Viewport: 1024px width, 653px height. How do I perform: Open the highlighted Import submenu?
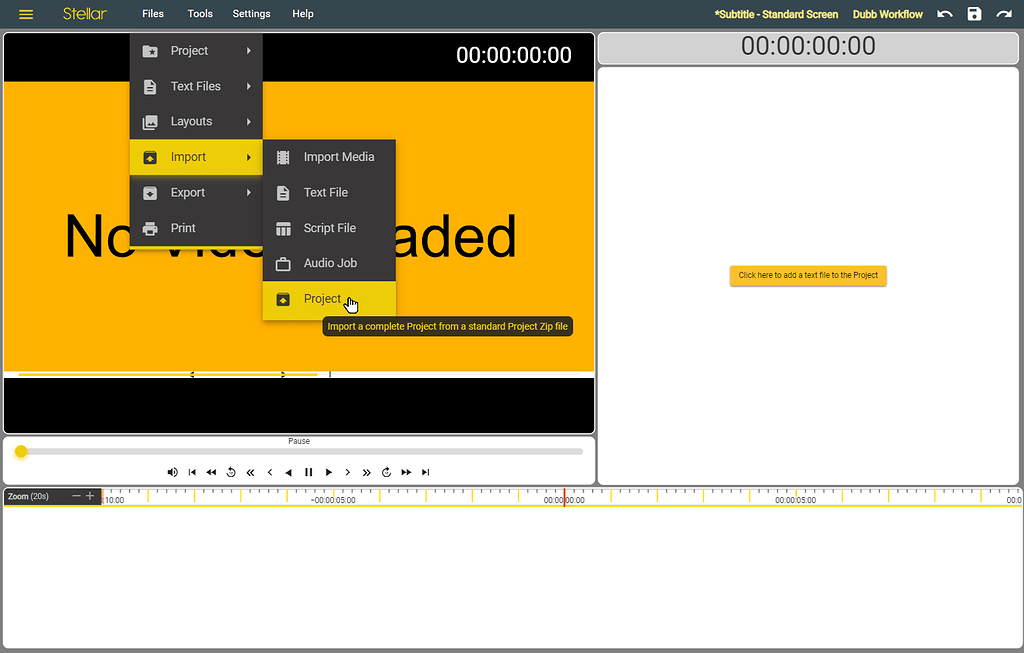tap(196, 157)
